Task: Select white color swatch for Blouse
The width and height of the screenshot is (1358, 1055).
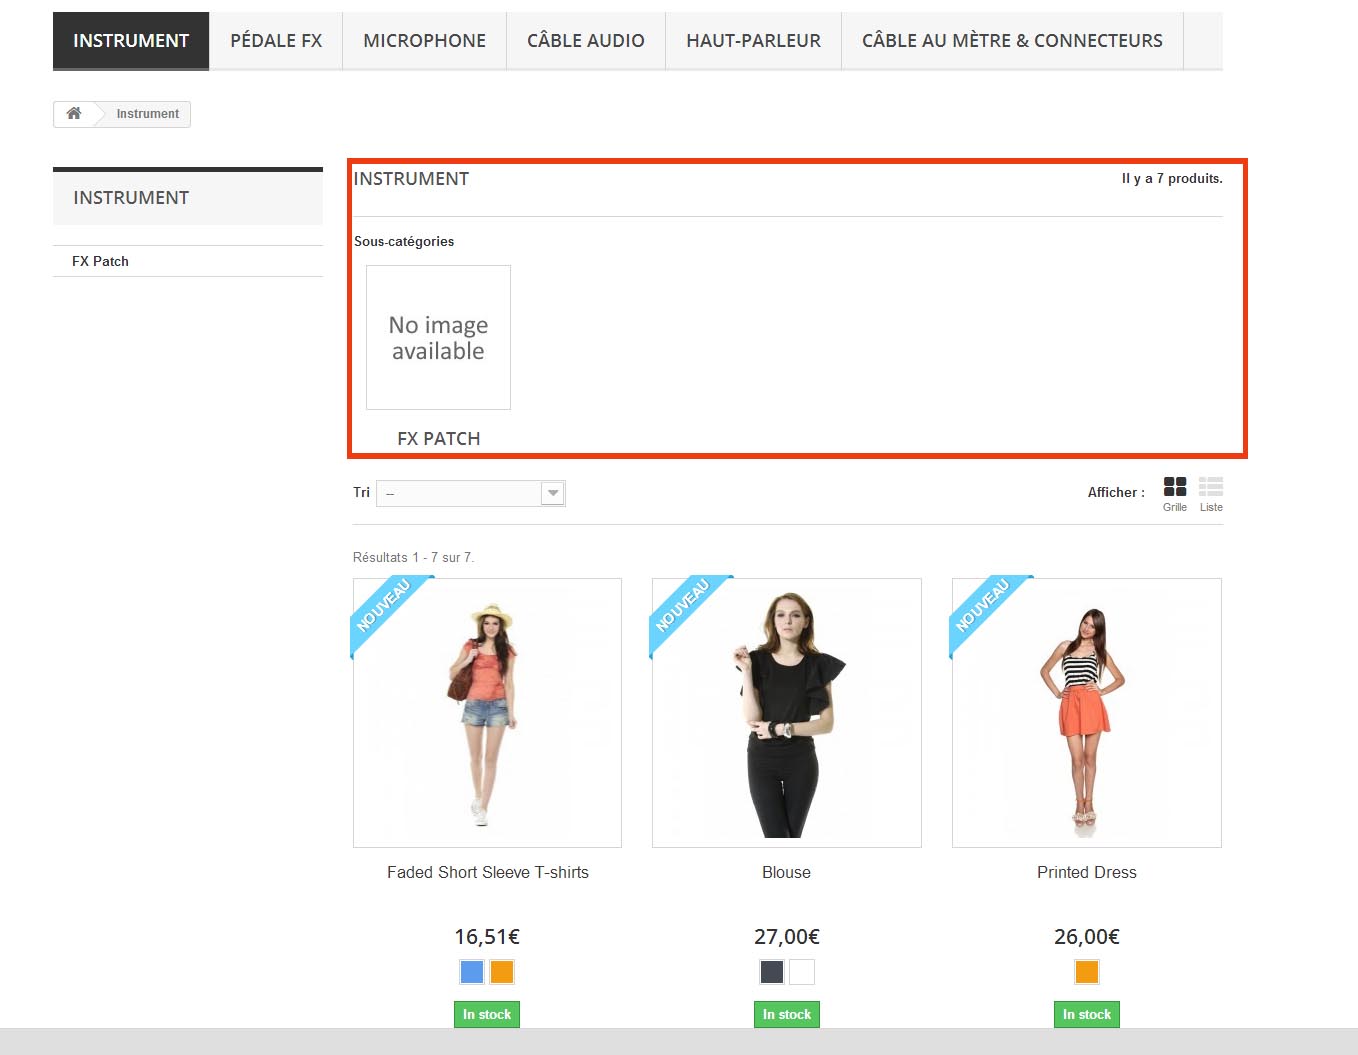Action: [802, 971]
